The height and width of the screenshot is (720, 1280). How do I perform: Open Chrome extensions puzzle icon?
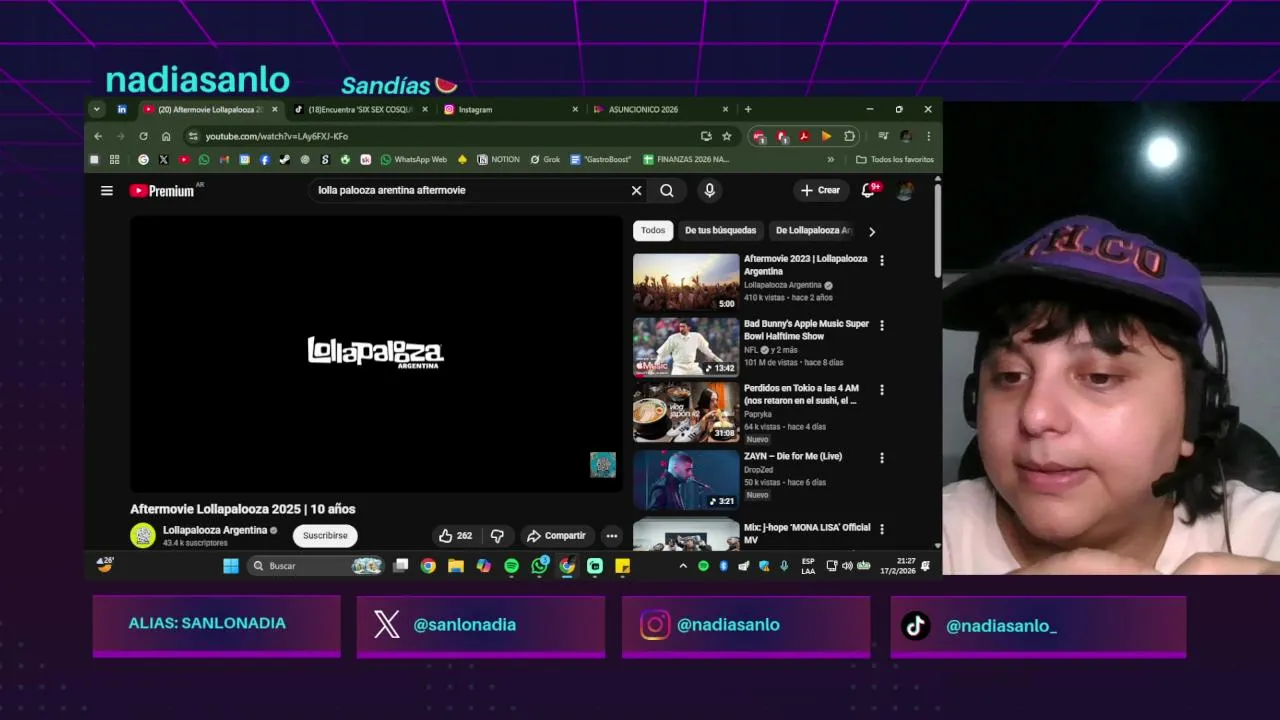850,136
